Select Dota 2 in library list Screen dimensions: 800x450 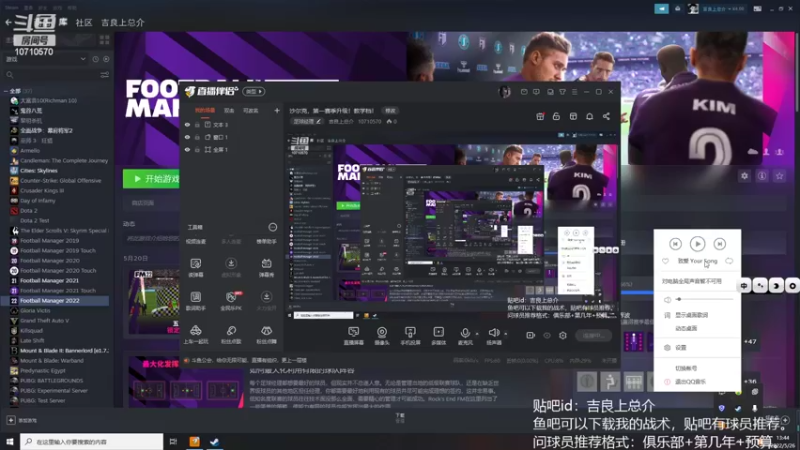point(29,211)
